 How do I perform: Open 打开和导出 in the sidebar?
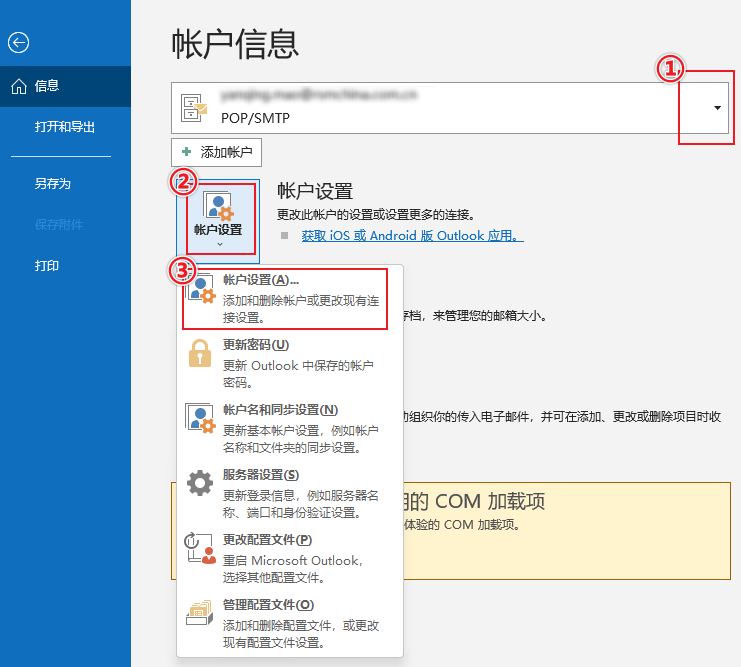click(x=65, y=128)
